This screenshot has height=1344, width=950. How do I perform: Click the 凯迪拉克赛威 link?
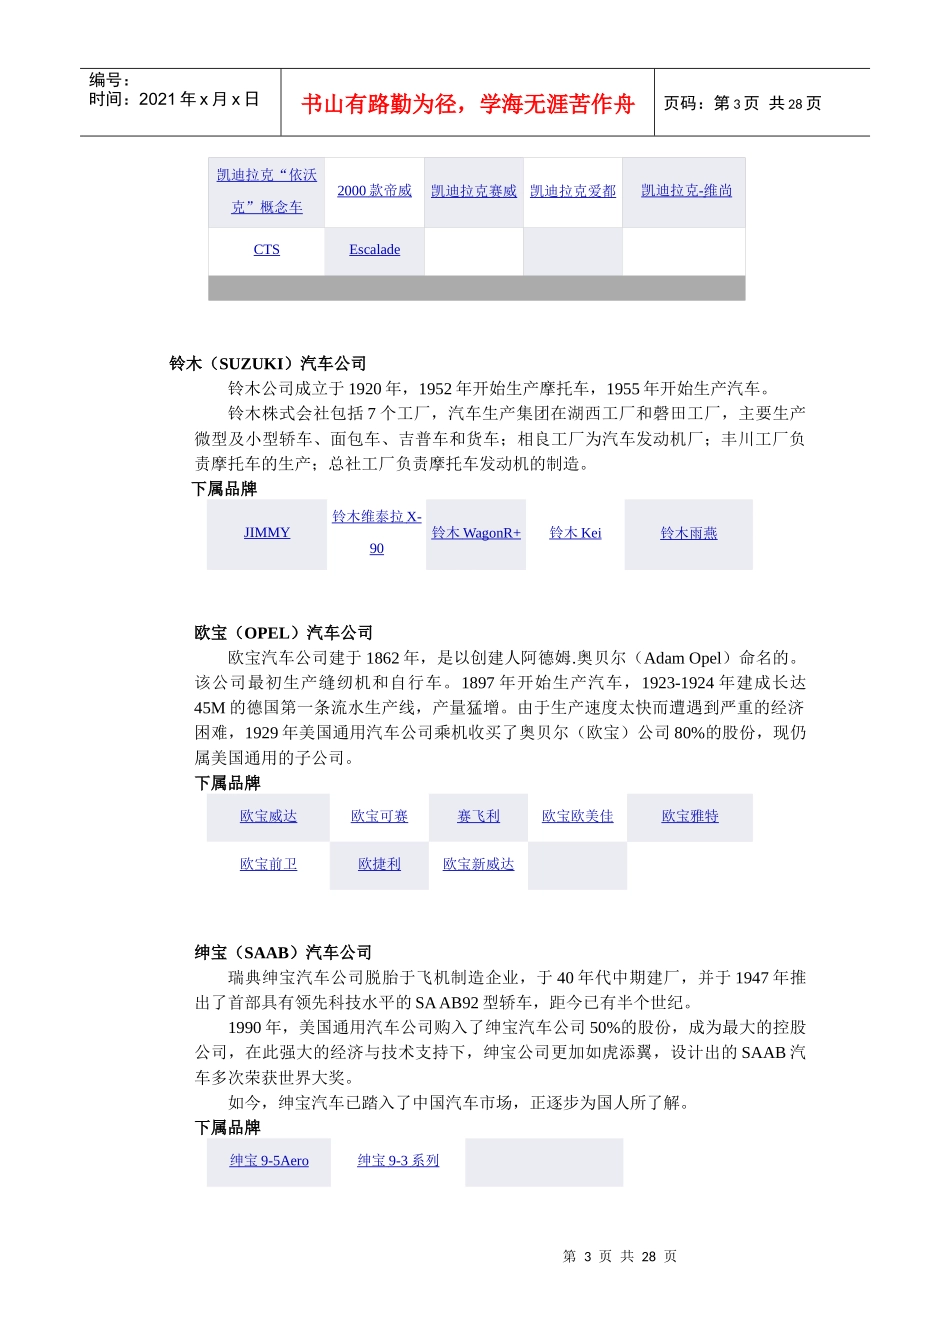pyautogui.click(x=474, y=191)
